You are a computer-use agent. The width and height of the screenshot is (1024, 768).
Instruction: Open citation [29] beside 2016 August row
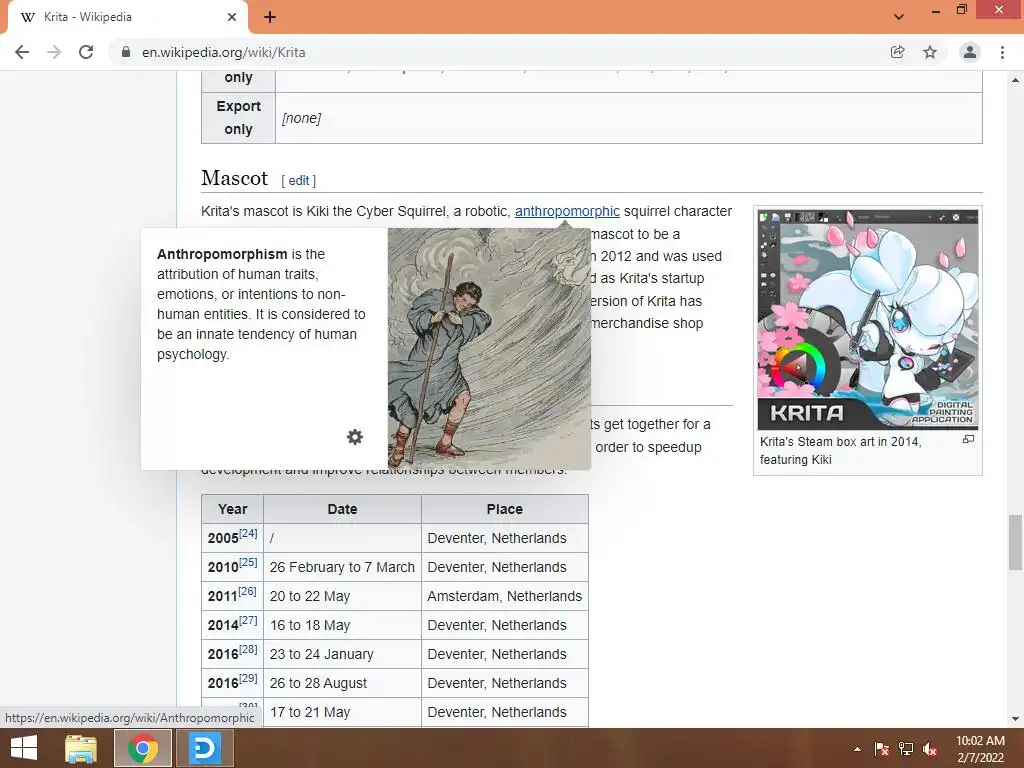pyautogui.click(x=248, y=678)
